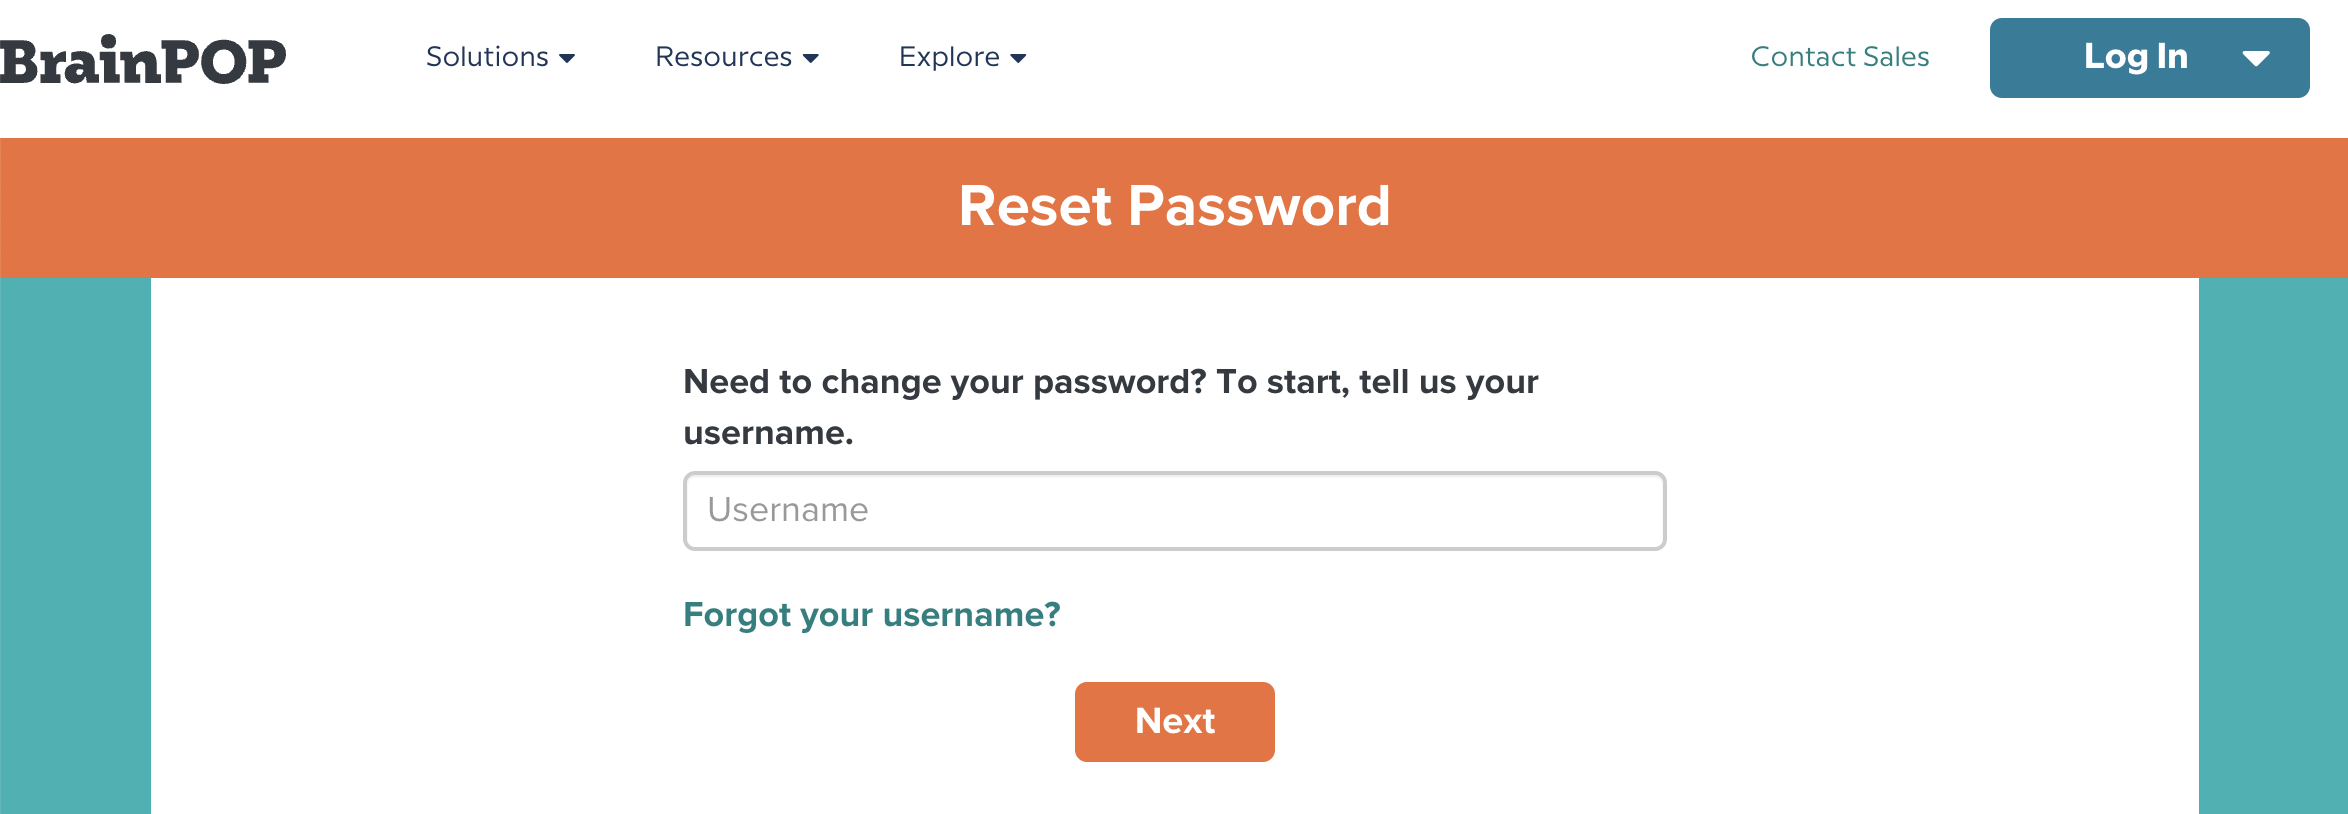2348x814 pixels.
Task: Expand the arrow beside Resources
Action: click(x=810, y=59)
